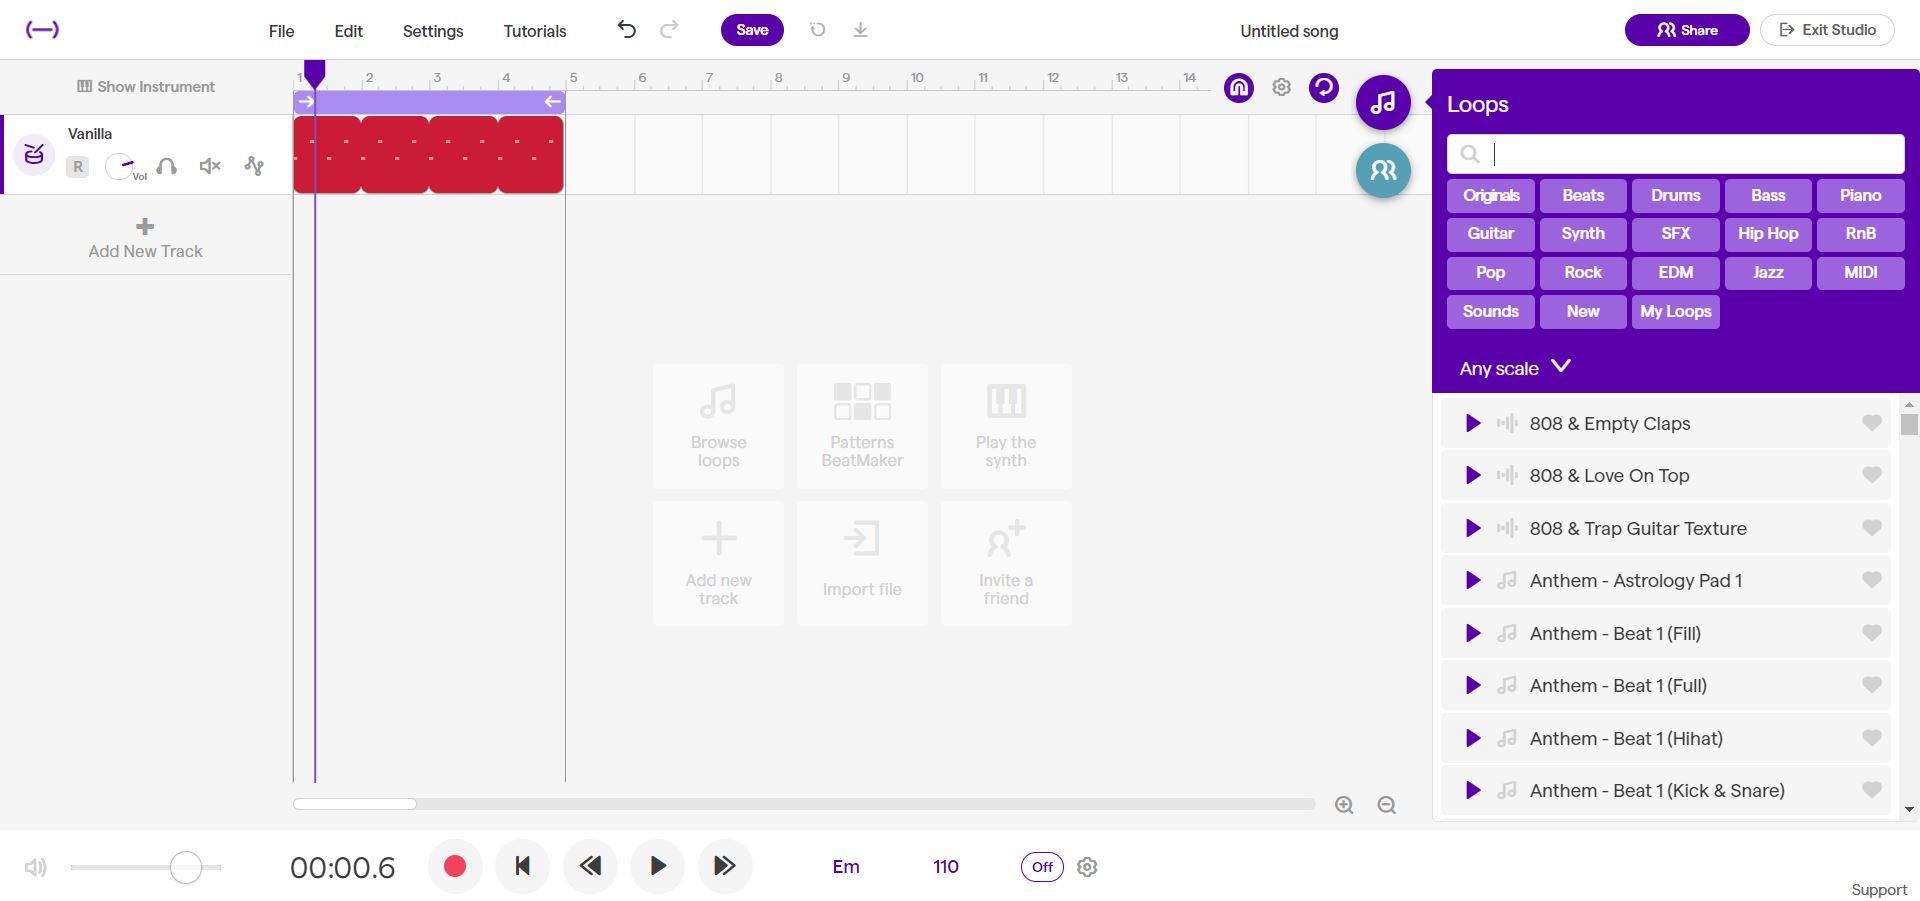Screen dimensions: 1920x901
Task: Open the Settings menu
Action: click(433, 31)
